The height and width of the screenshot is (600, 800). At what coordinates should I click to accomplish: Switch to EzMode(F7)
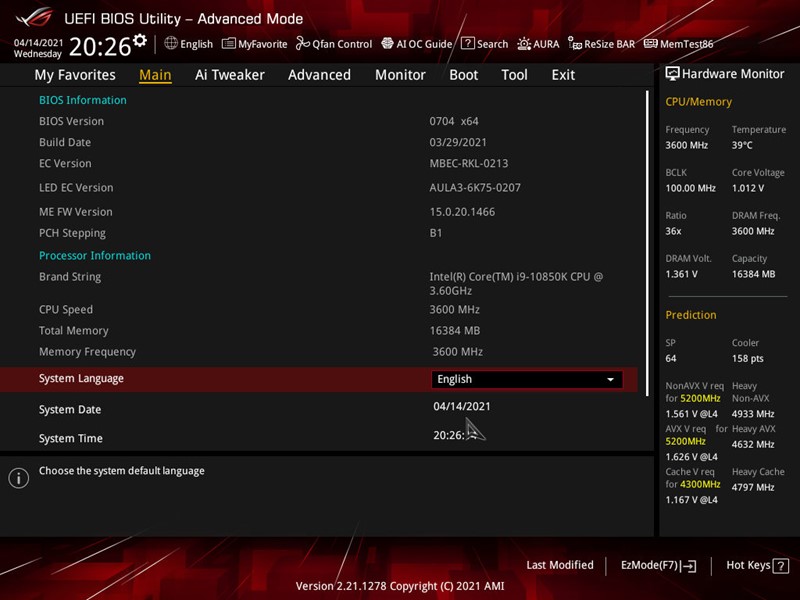click(658, 565)
